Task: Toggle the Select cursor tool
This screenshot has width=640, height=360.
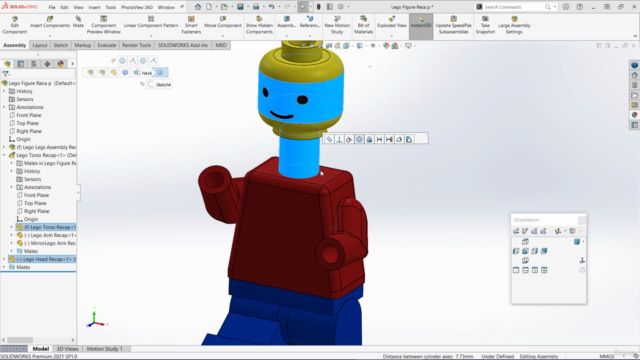Action: point(302,7)
